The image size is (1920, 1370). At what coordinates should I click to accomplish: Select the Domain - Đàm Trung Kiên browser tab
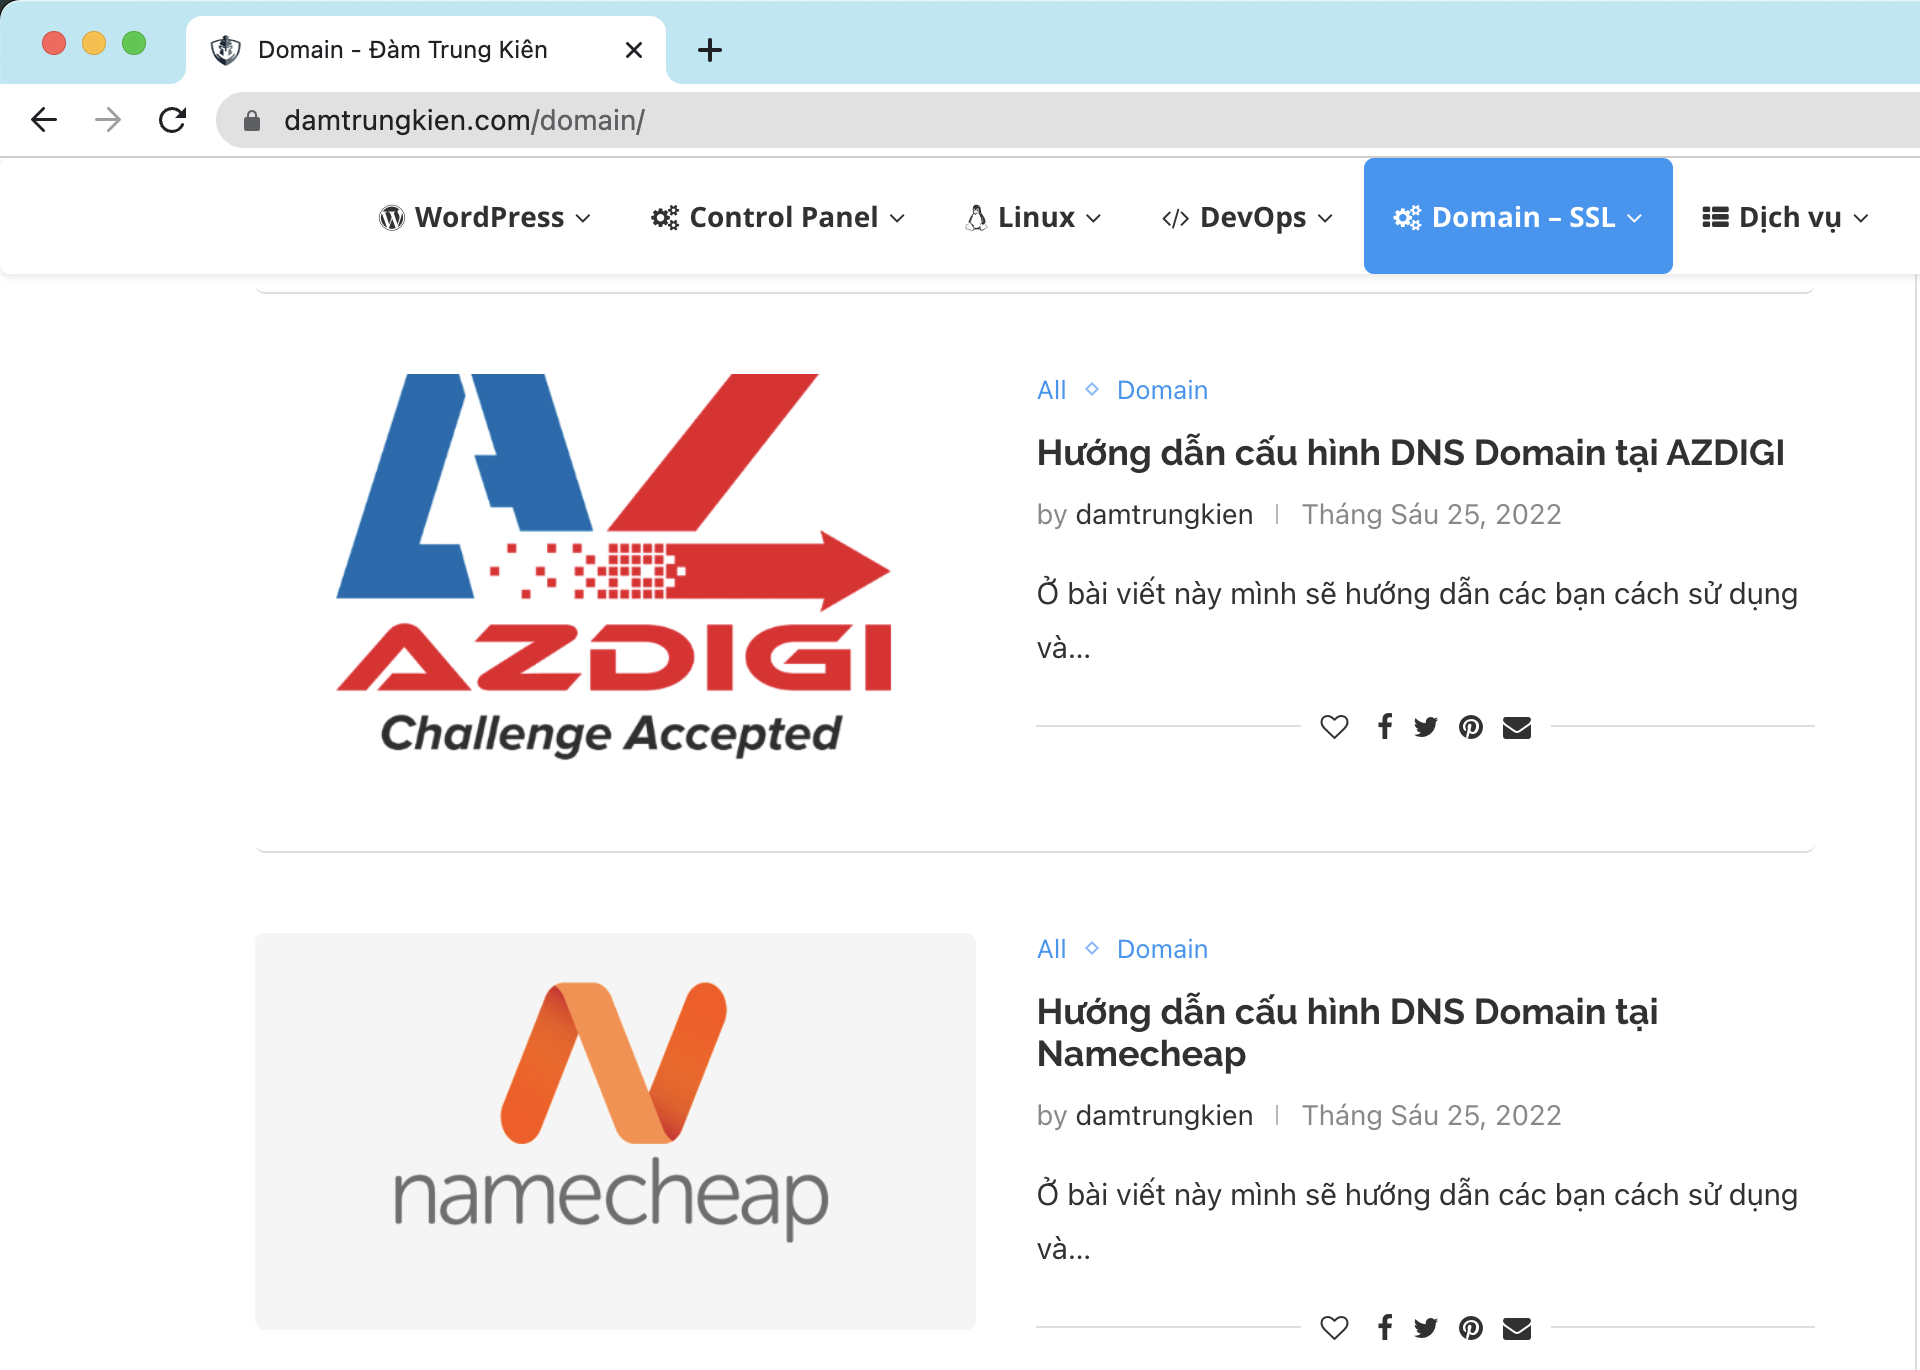coord(426,50)
